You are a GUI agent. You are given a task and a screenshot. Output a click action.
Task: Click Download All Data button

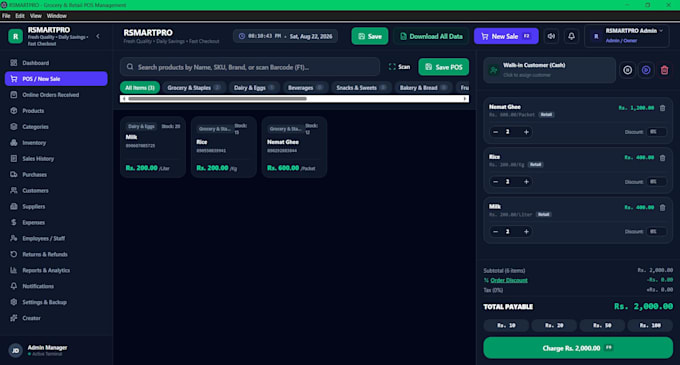tap(431, 36)
